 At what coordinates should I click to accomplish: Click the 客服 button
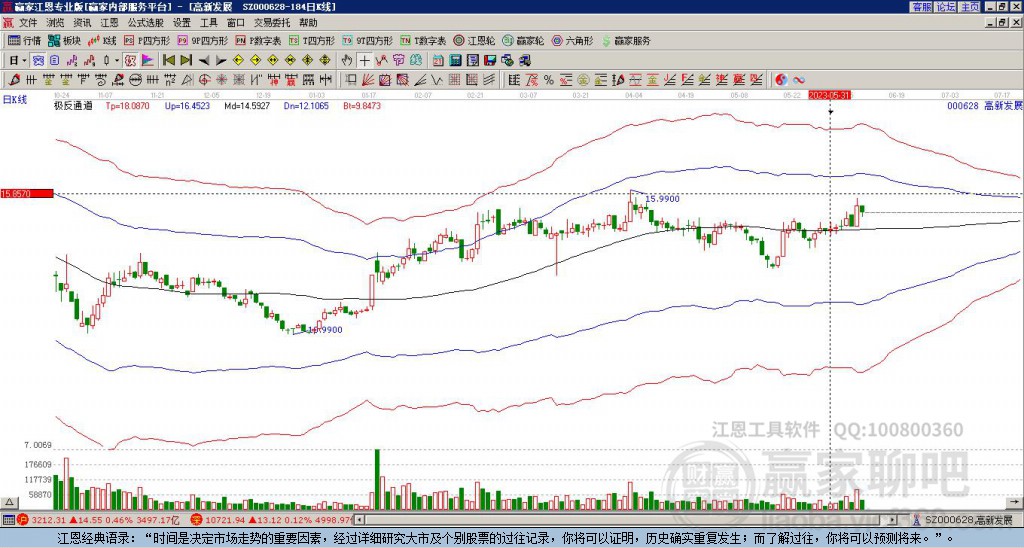click(x=921, y=7)
